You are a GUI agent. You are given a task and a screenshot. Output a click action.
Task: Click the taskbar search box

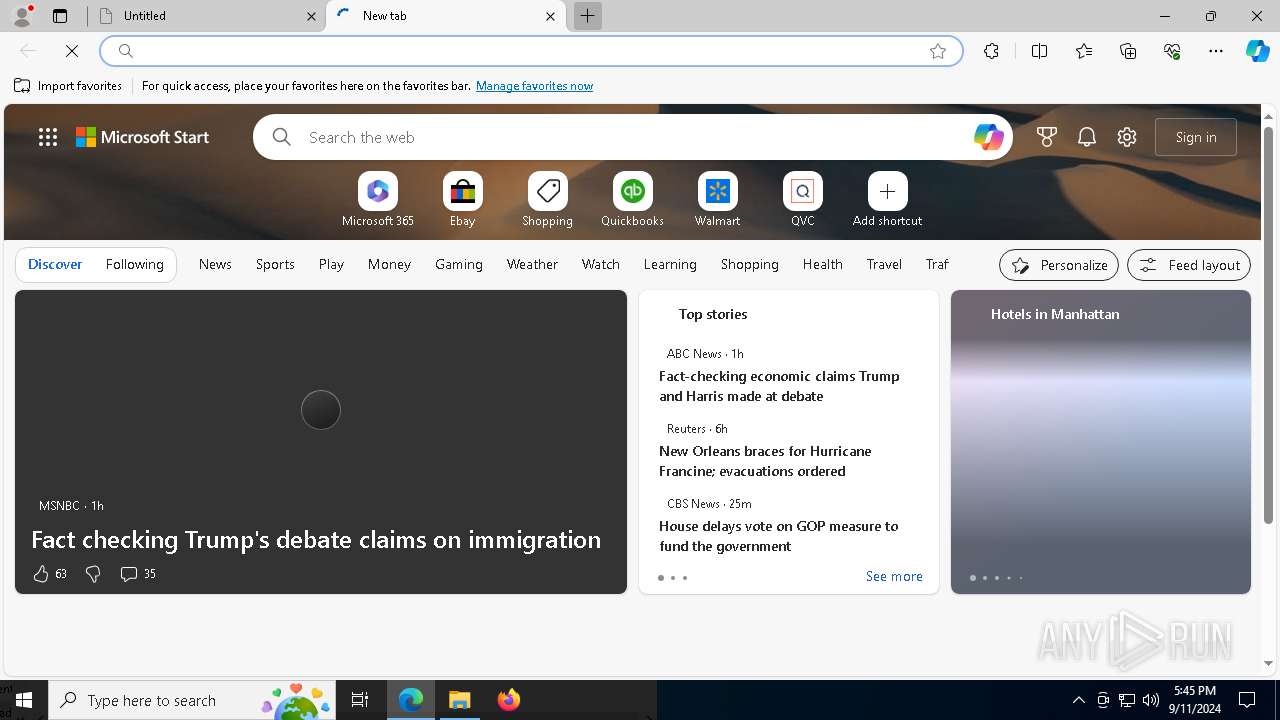click(x=194, y=700)
